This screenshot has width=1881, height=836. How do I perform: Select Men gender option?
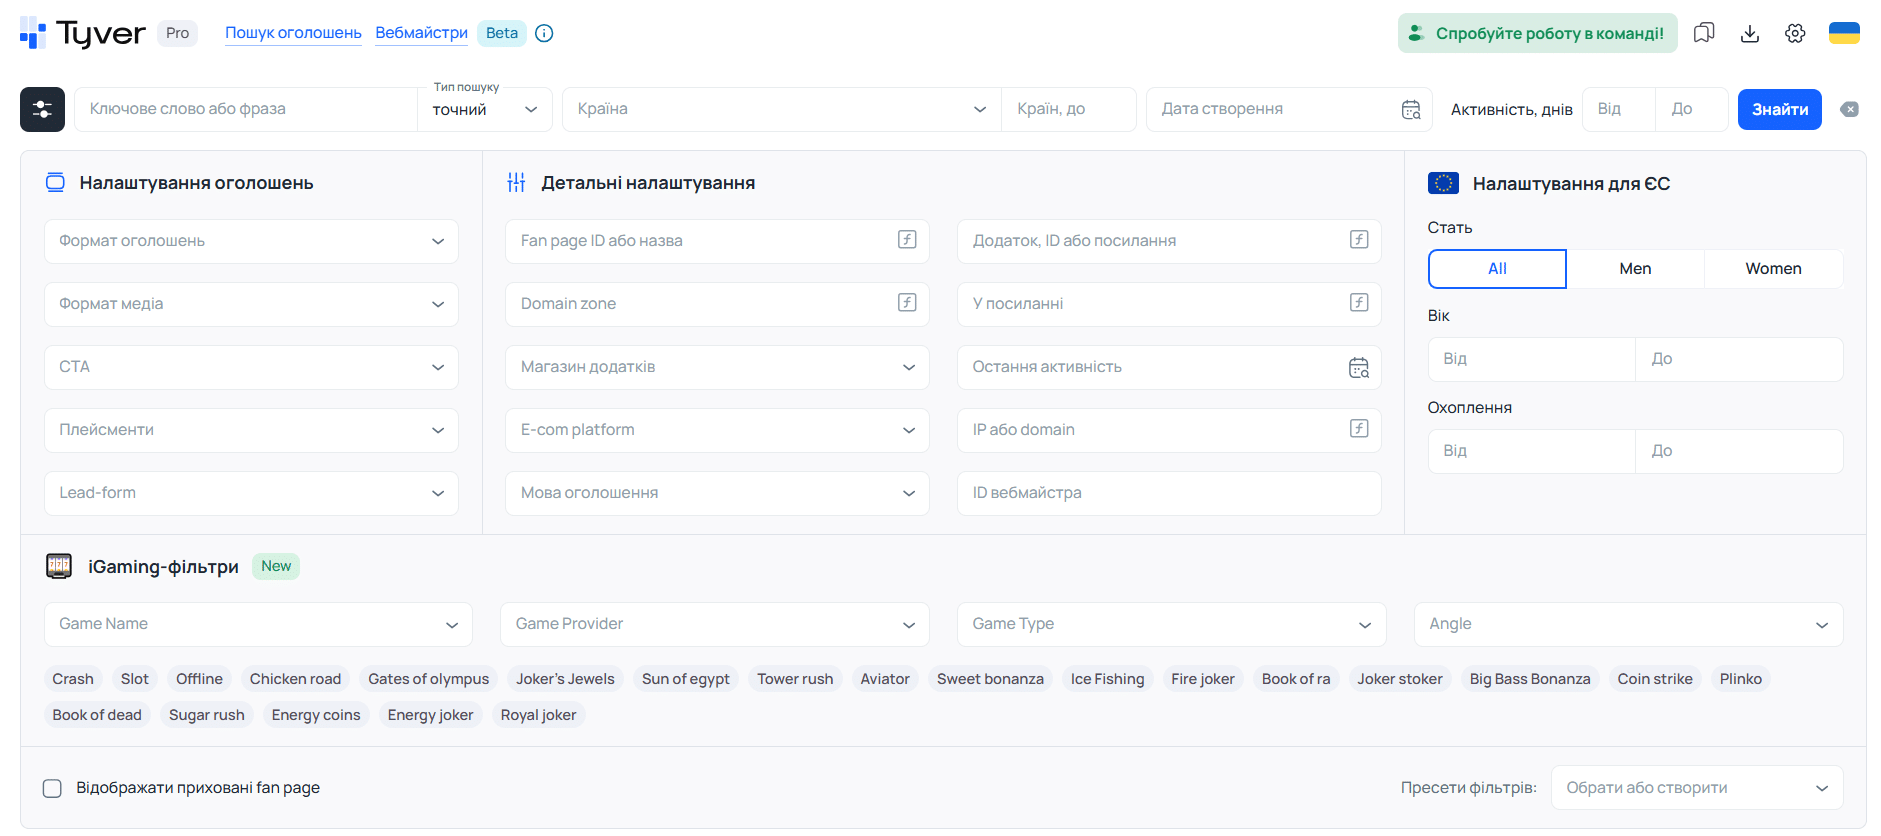pyautogui.click(x=1635, y=268)
